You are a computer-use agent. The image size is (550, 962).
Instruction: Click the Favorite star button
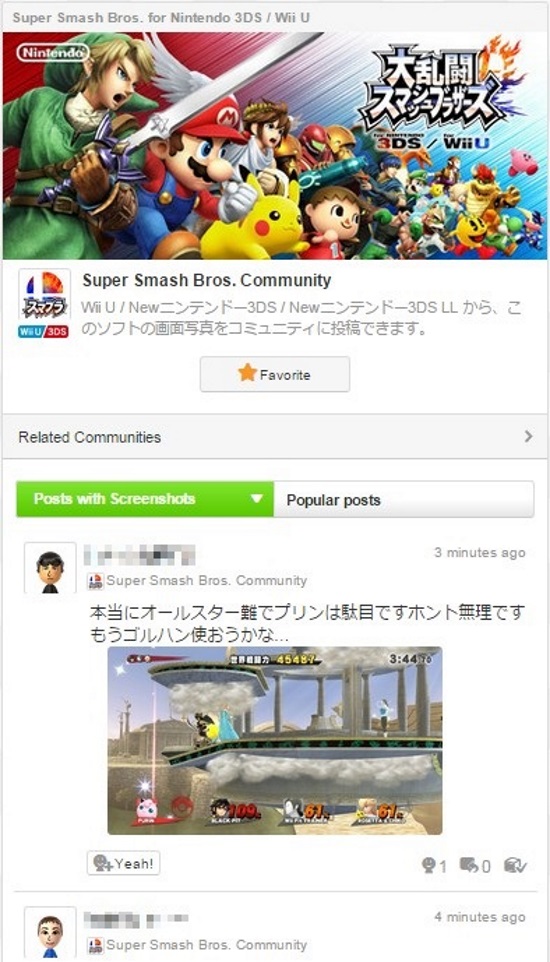click(x=274, y=374)
